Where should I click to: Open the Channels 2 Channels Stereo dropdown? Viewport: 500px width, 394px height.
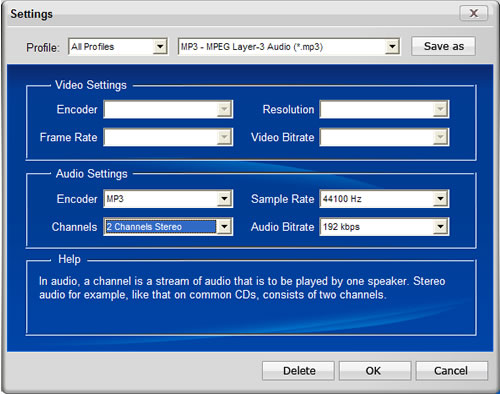168,227
